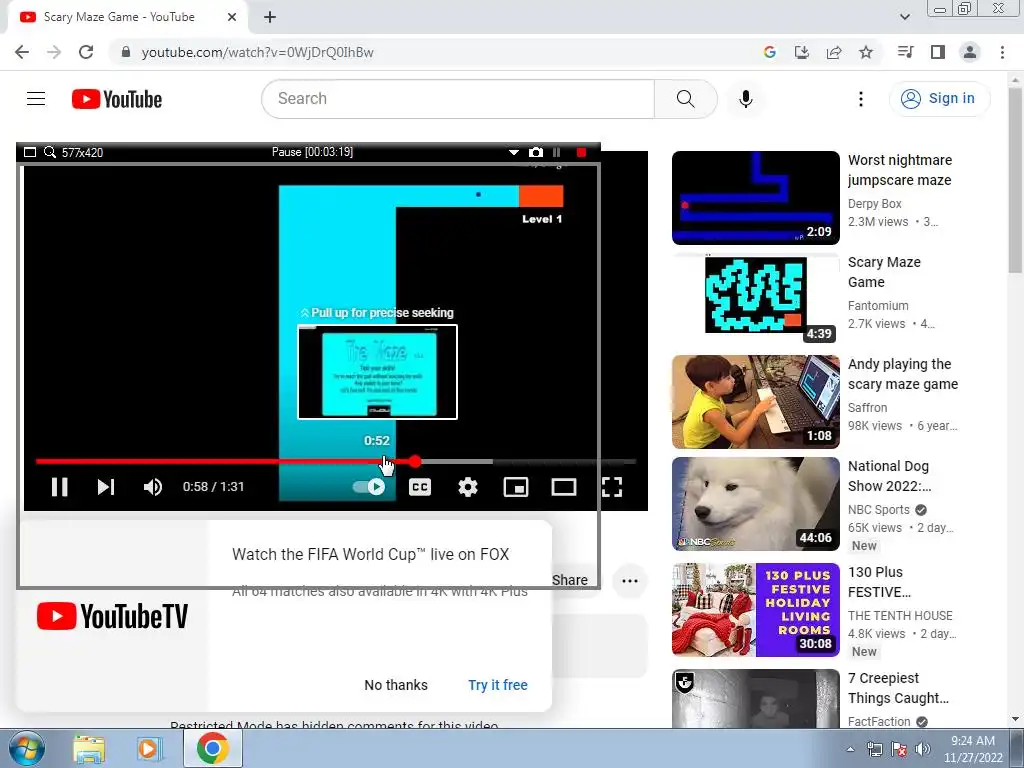Image resolution: width=1024 pixels, height=768 pixels.
Task: Switch to miniplayer mode
Action: click(x=516, y=487)
